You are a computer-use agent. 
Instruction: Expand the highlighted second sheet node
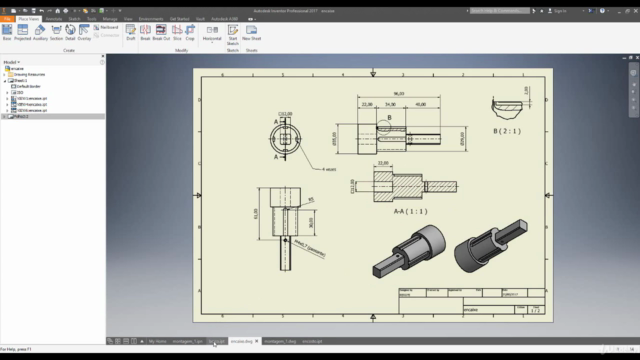pyautogui.click(x=4, y=116)
